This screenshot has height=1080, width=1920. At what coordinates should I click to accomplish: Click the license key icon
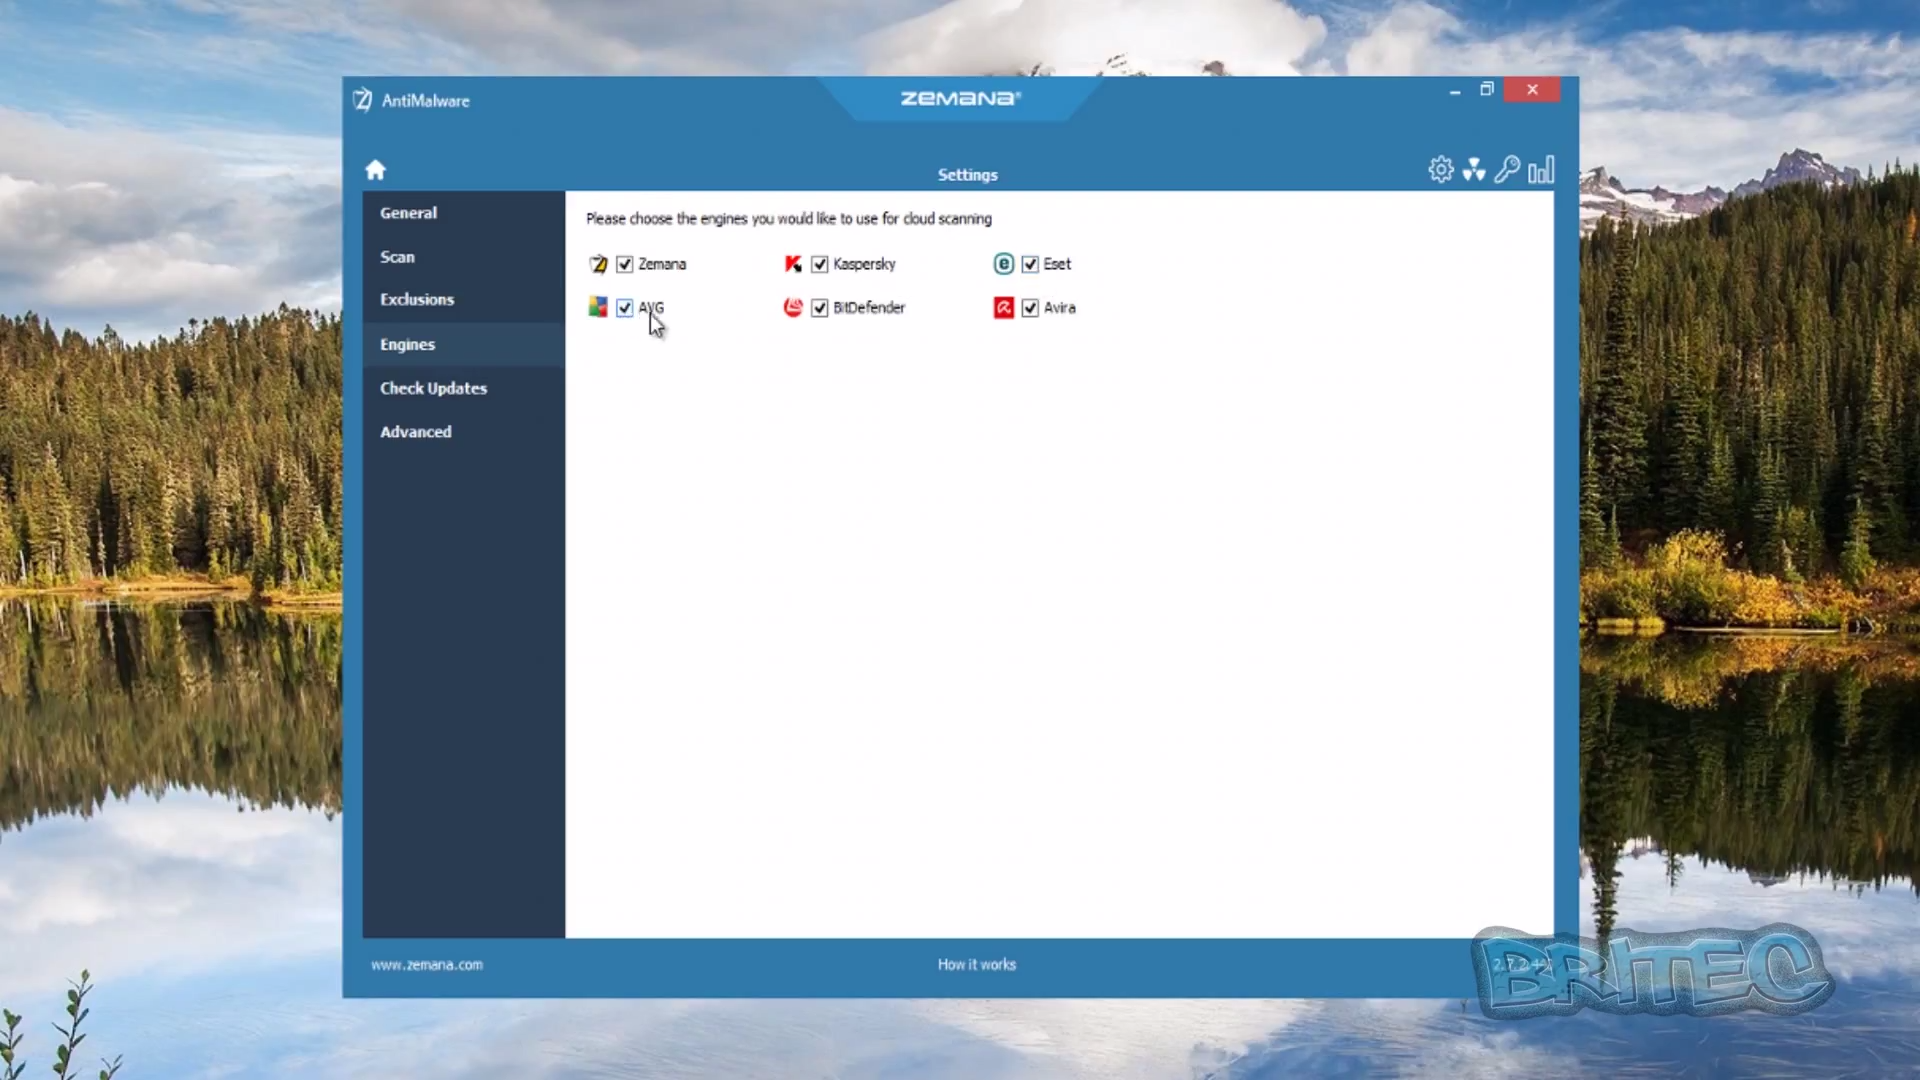pyautogui.click(x=1507, y=170)
